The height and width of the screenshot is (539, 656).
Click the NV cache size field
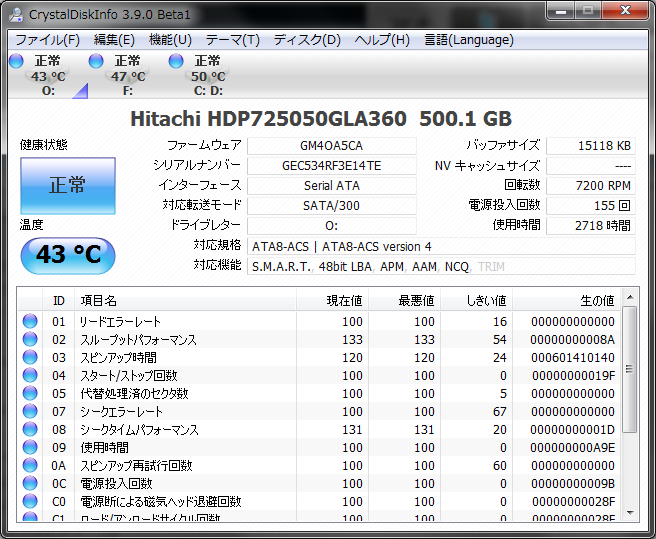591,166
